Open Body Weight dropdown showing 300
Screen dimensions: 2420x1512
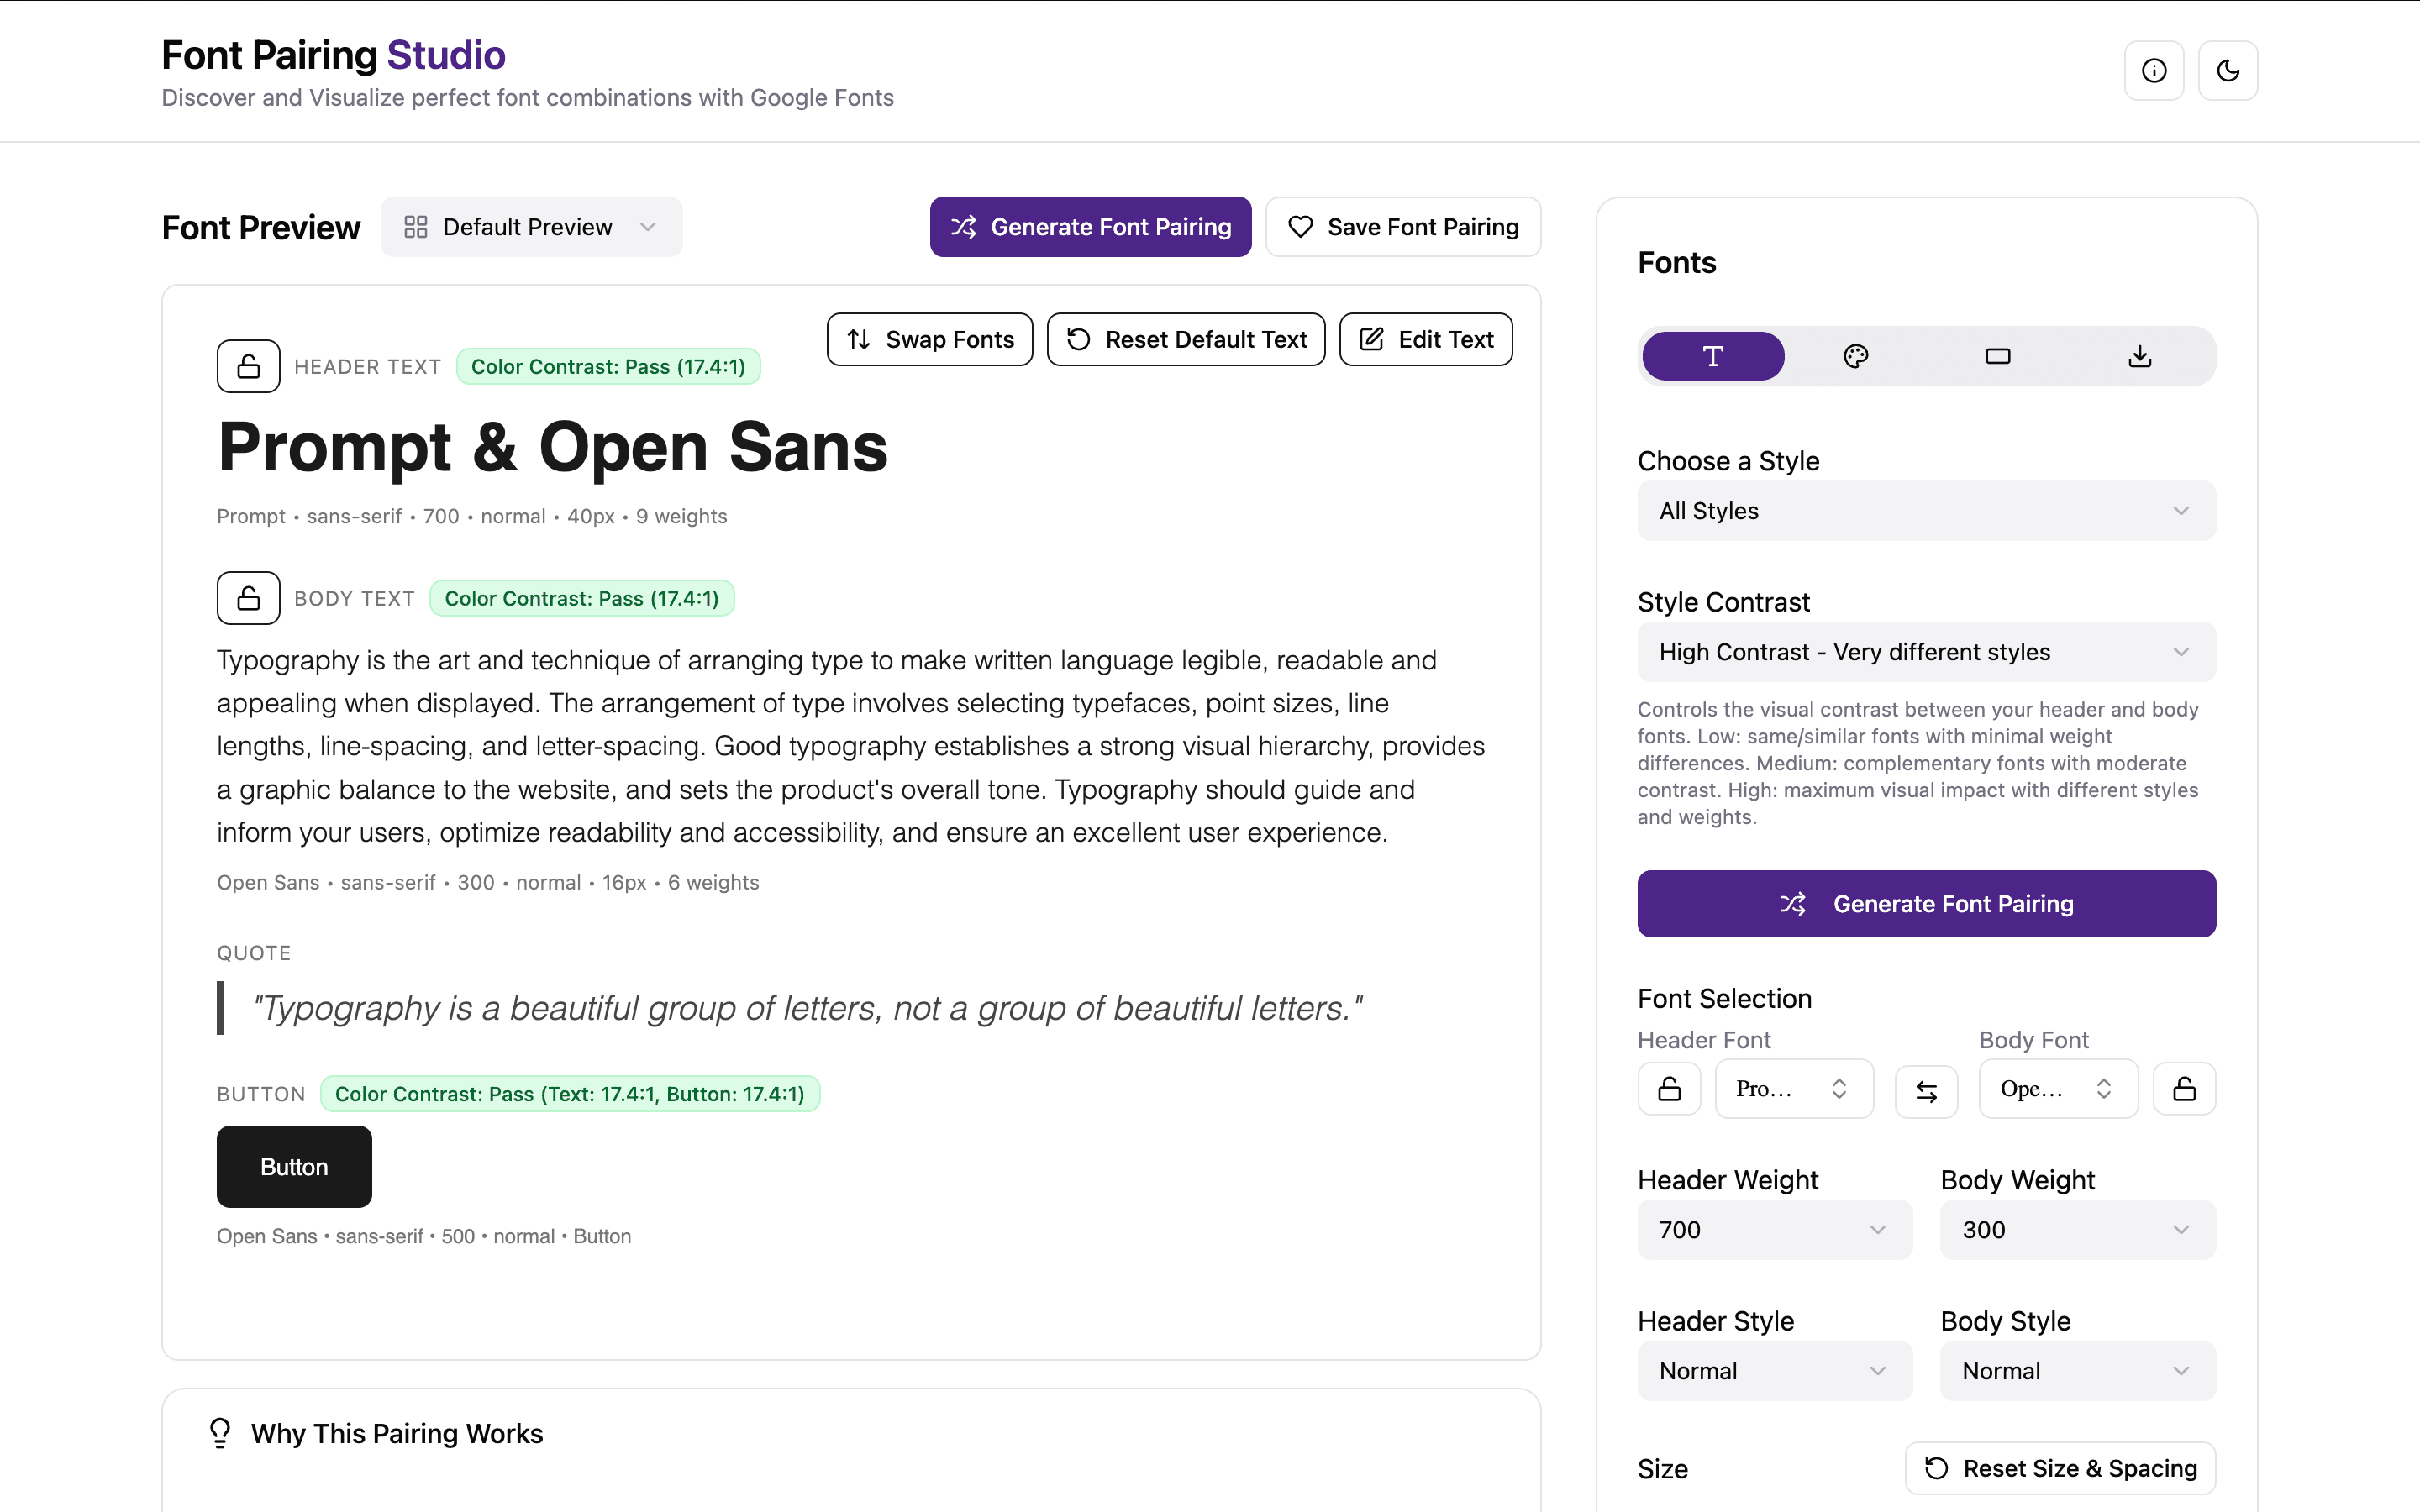[x=2077, y=1230]
